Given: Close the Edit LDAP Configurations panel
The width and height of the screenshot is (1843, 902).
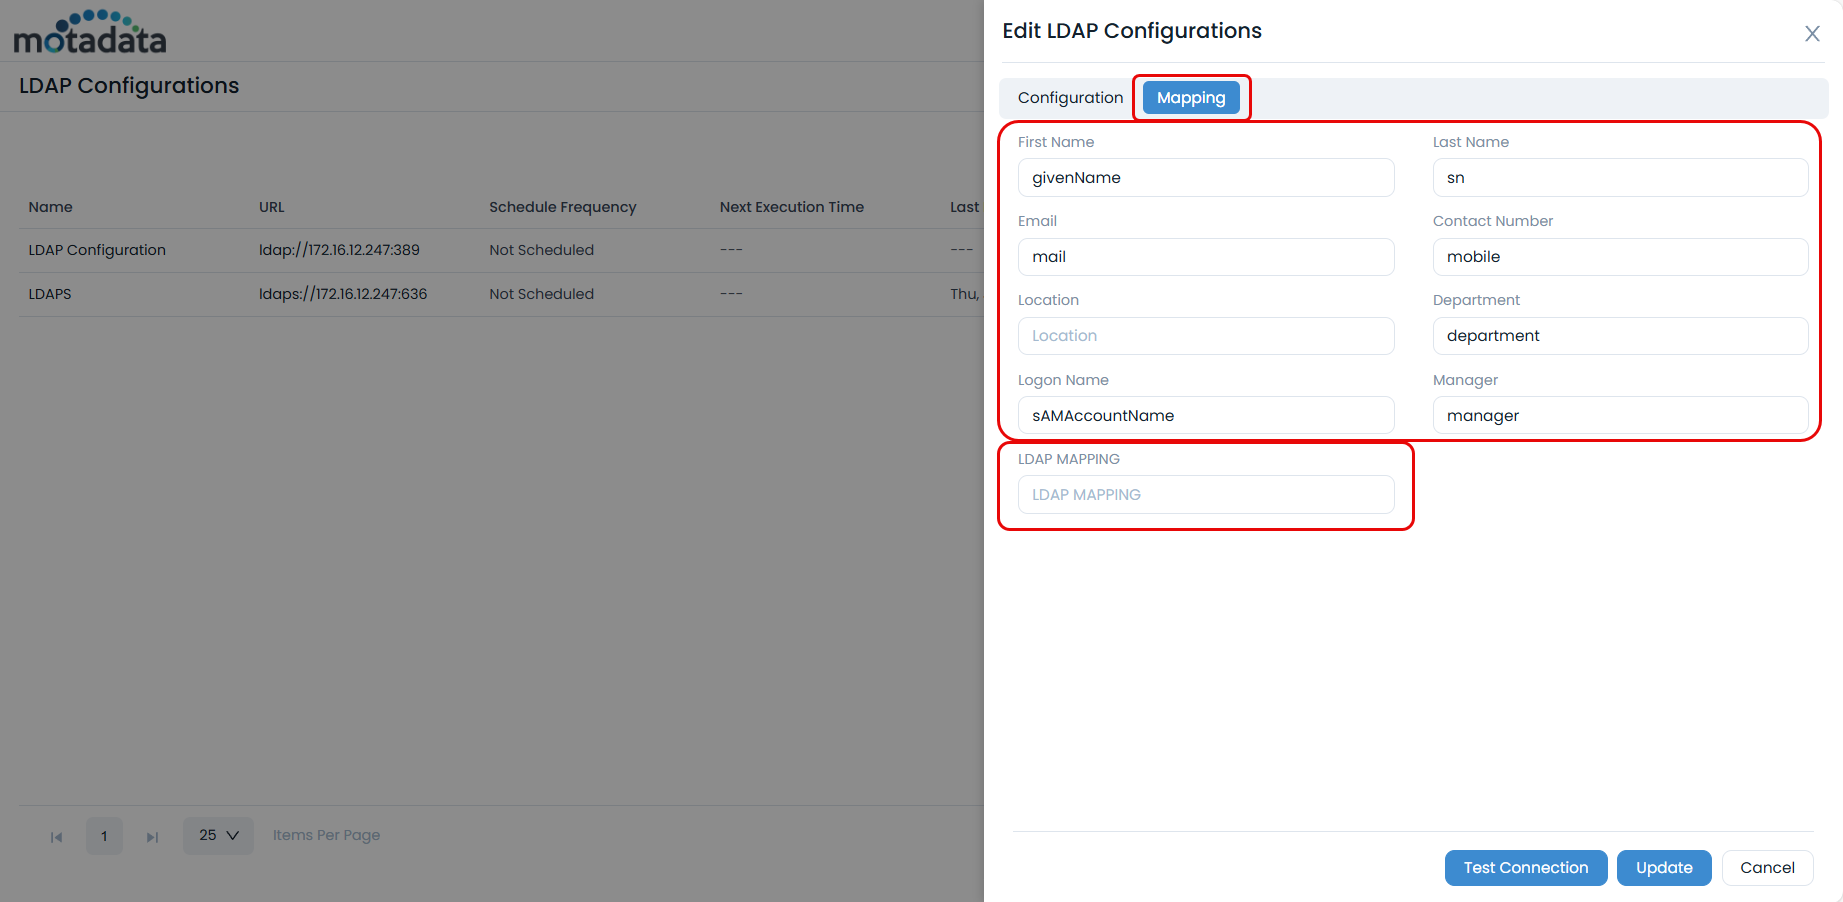Looking at the screenshot, I should click(1811, 34).
